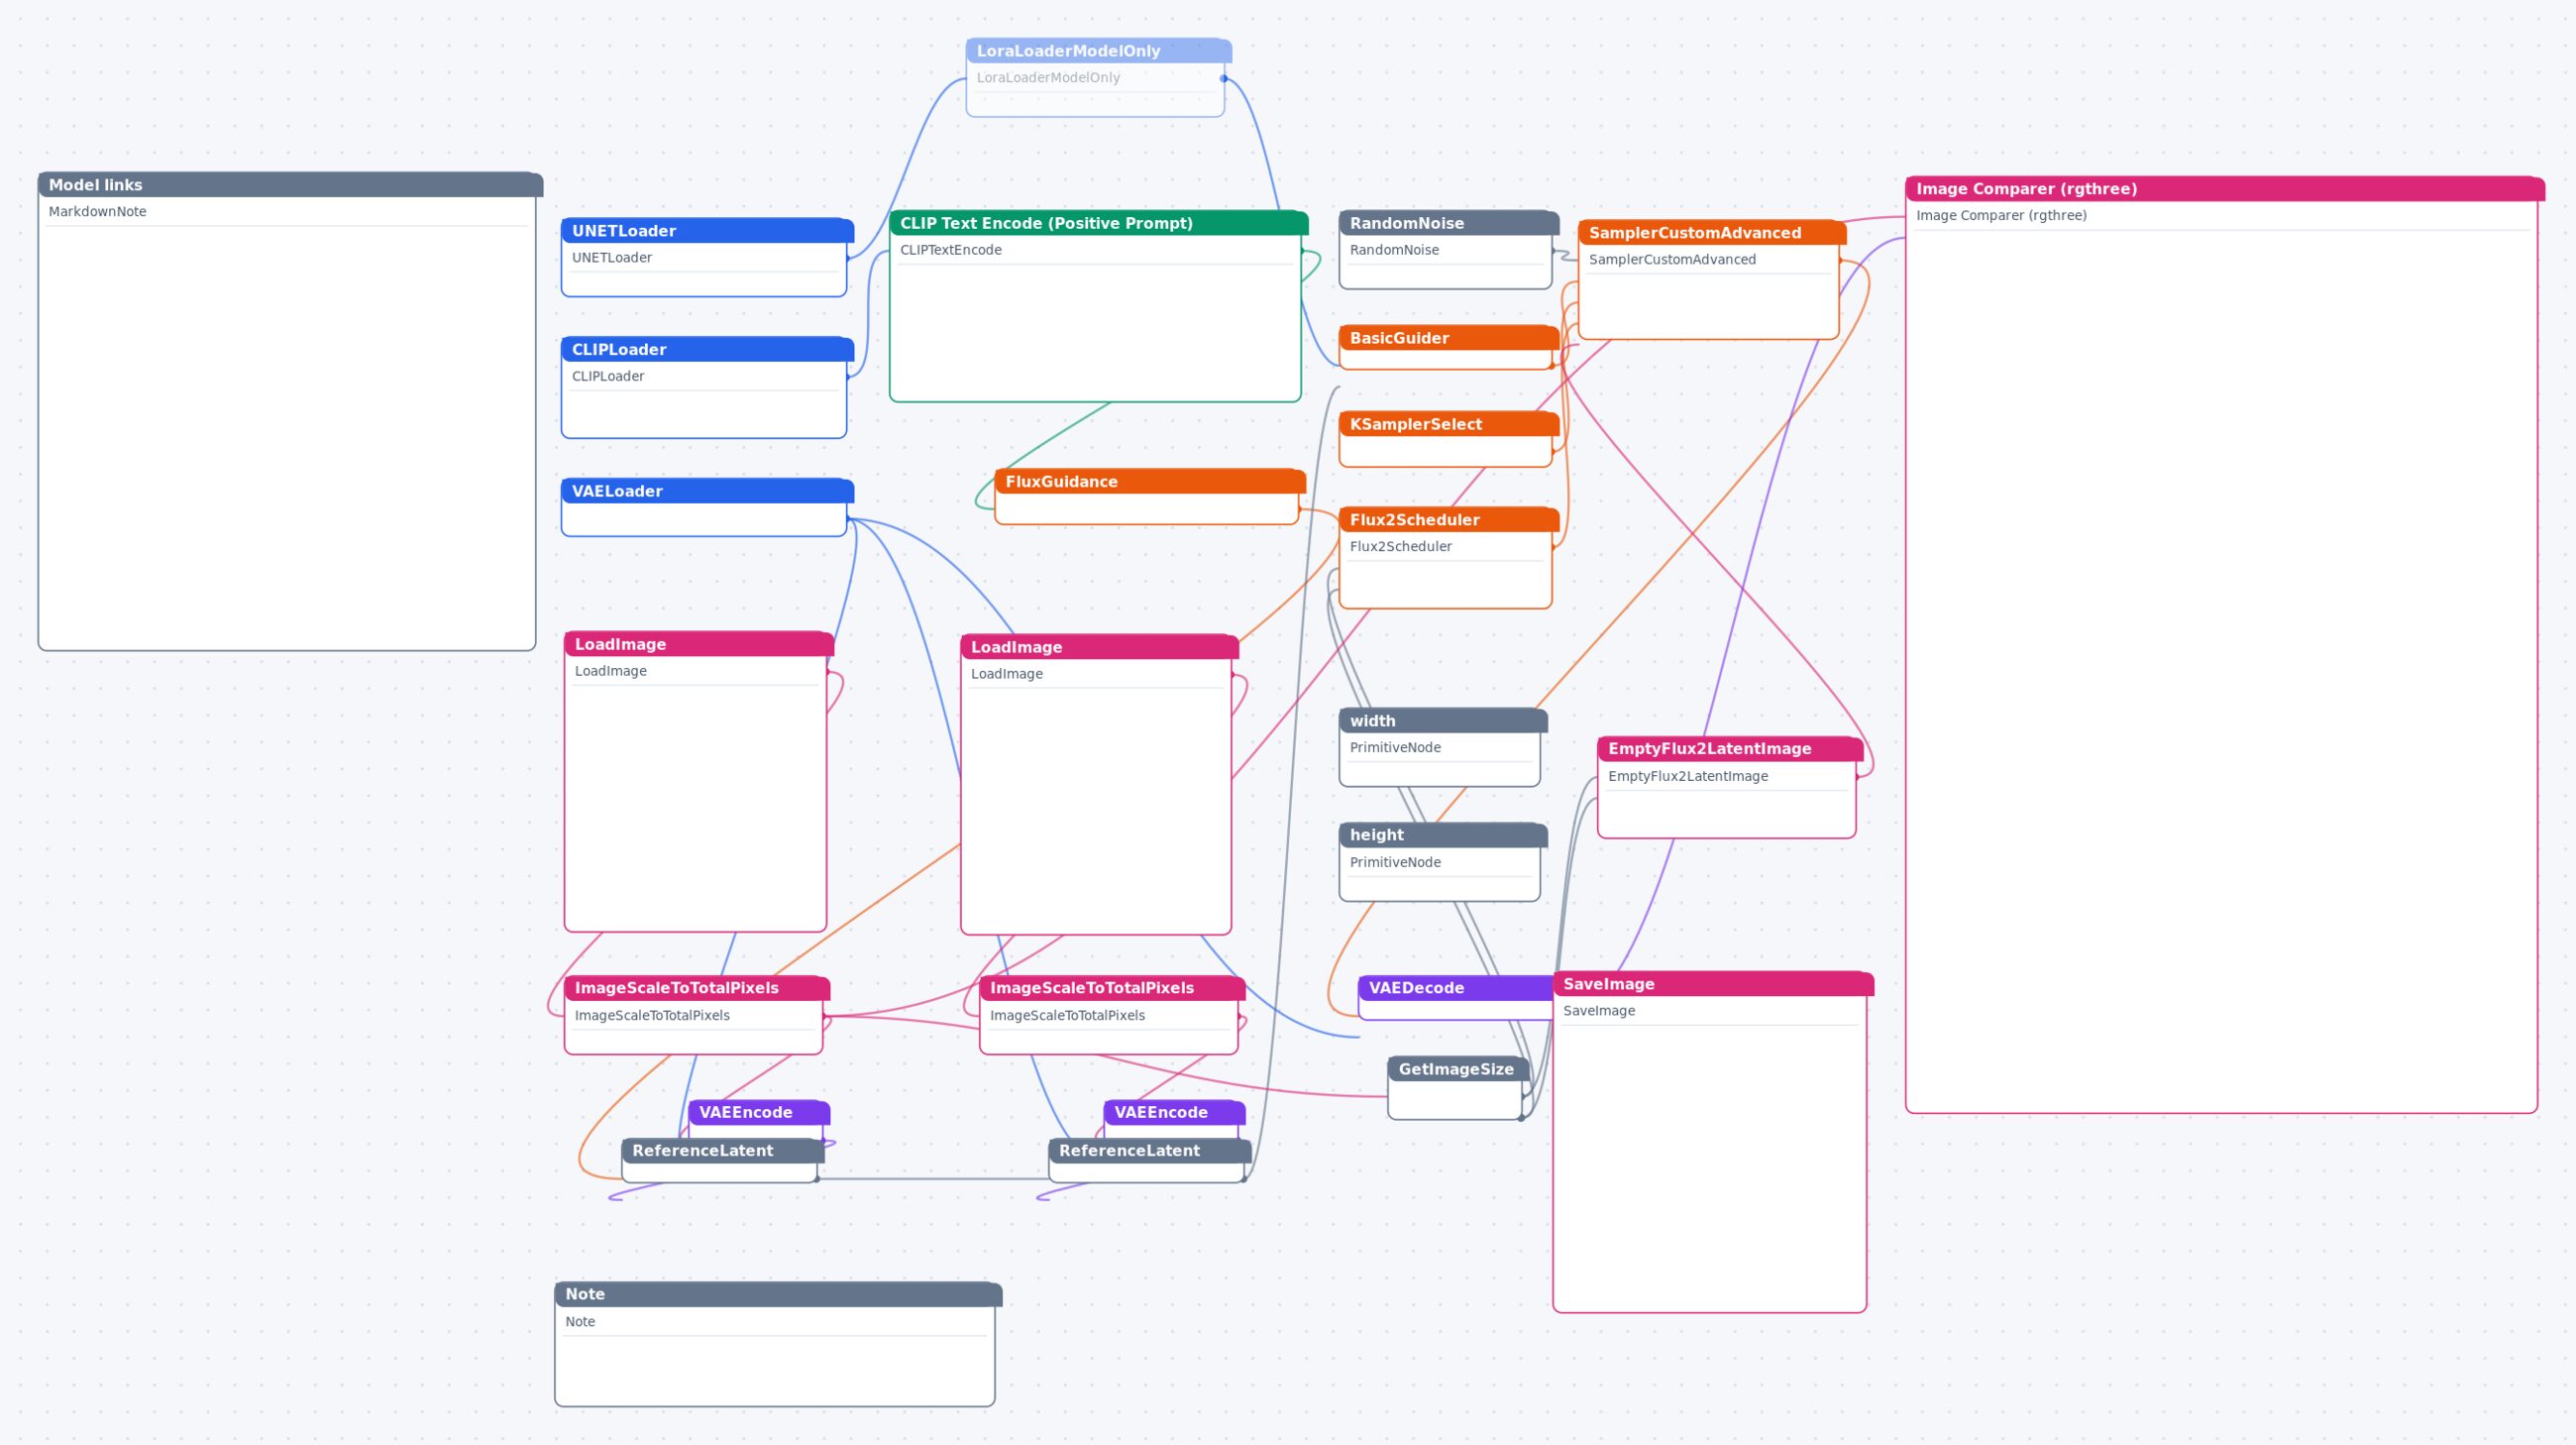Select the LoraLoaderModelOnly node title
Viewport: 2576px width, 1445px height.
(1068, 51)
